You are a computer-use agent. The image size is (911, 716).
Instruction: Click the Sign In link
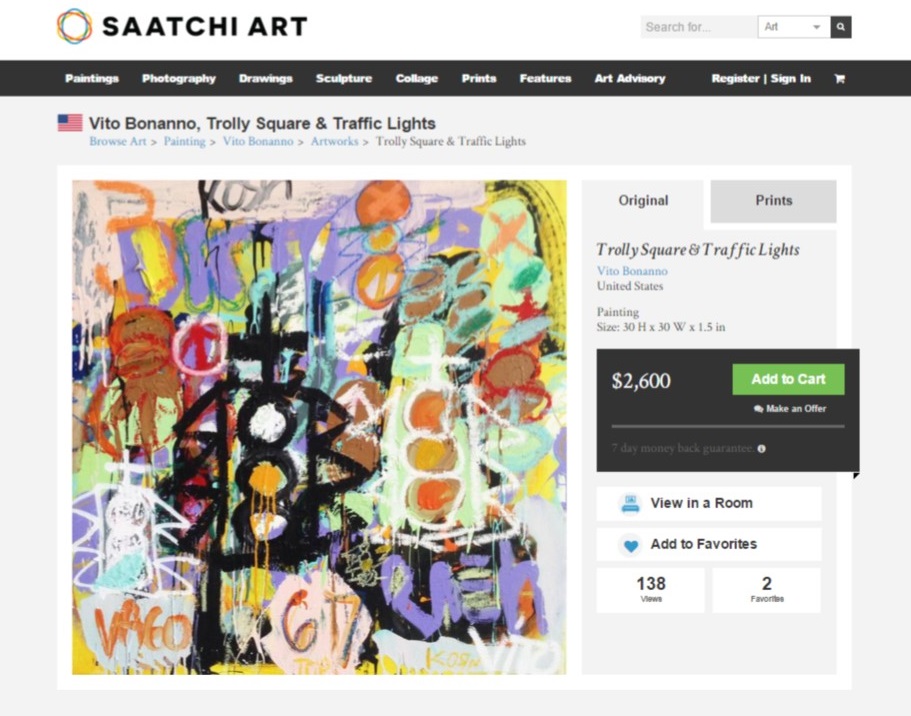[791, 78]
